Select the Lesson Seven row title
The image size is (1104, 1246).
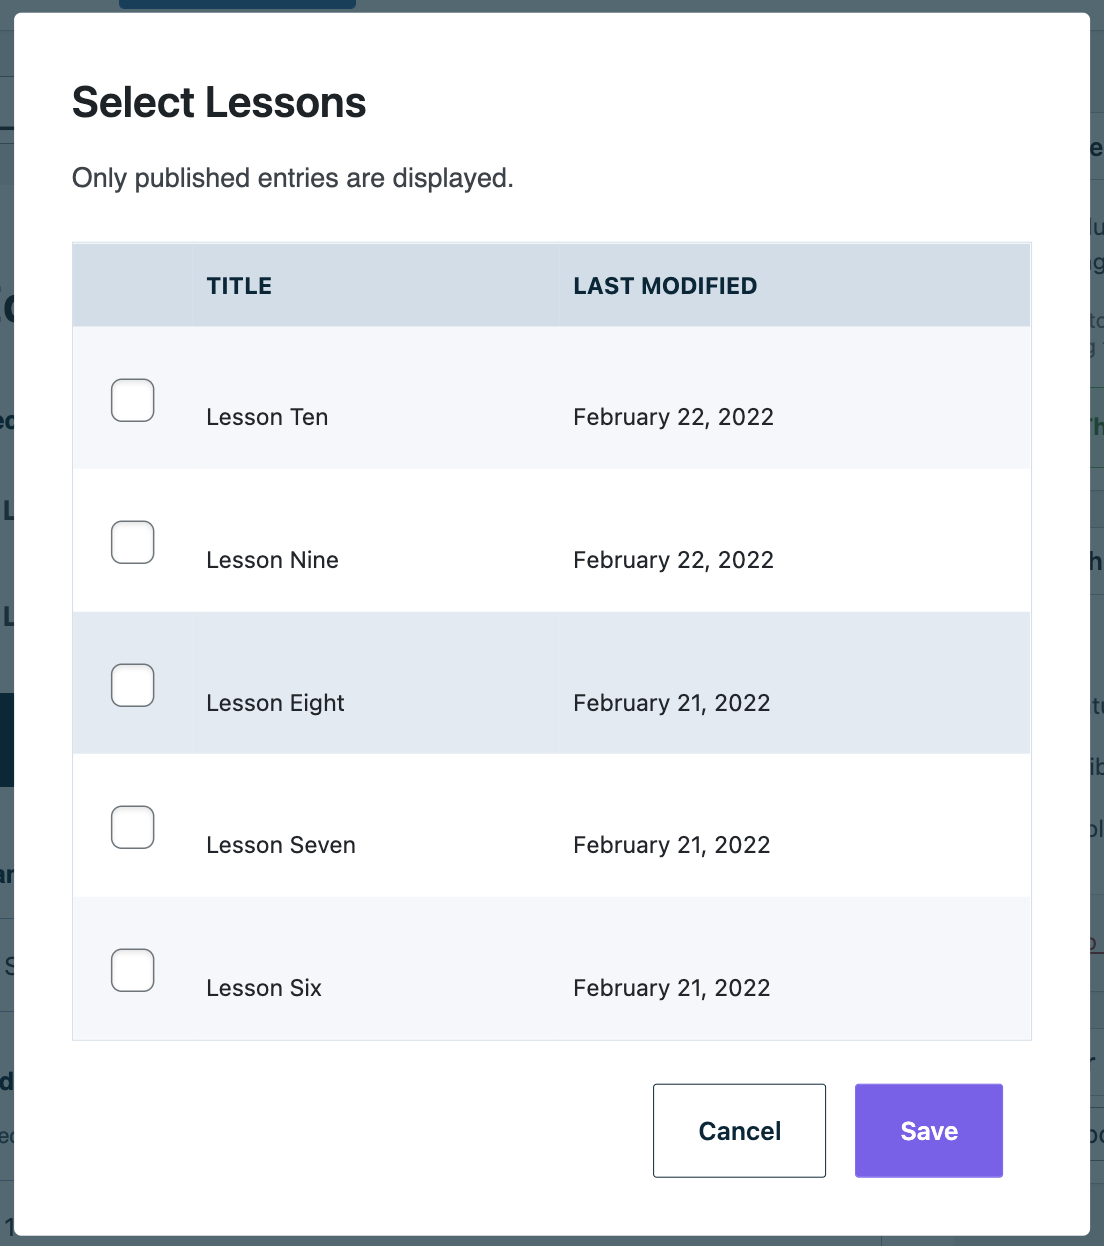280,844
